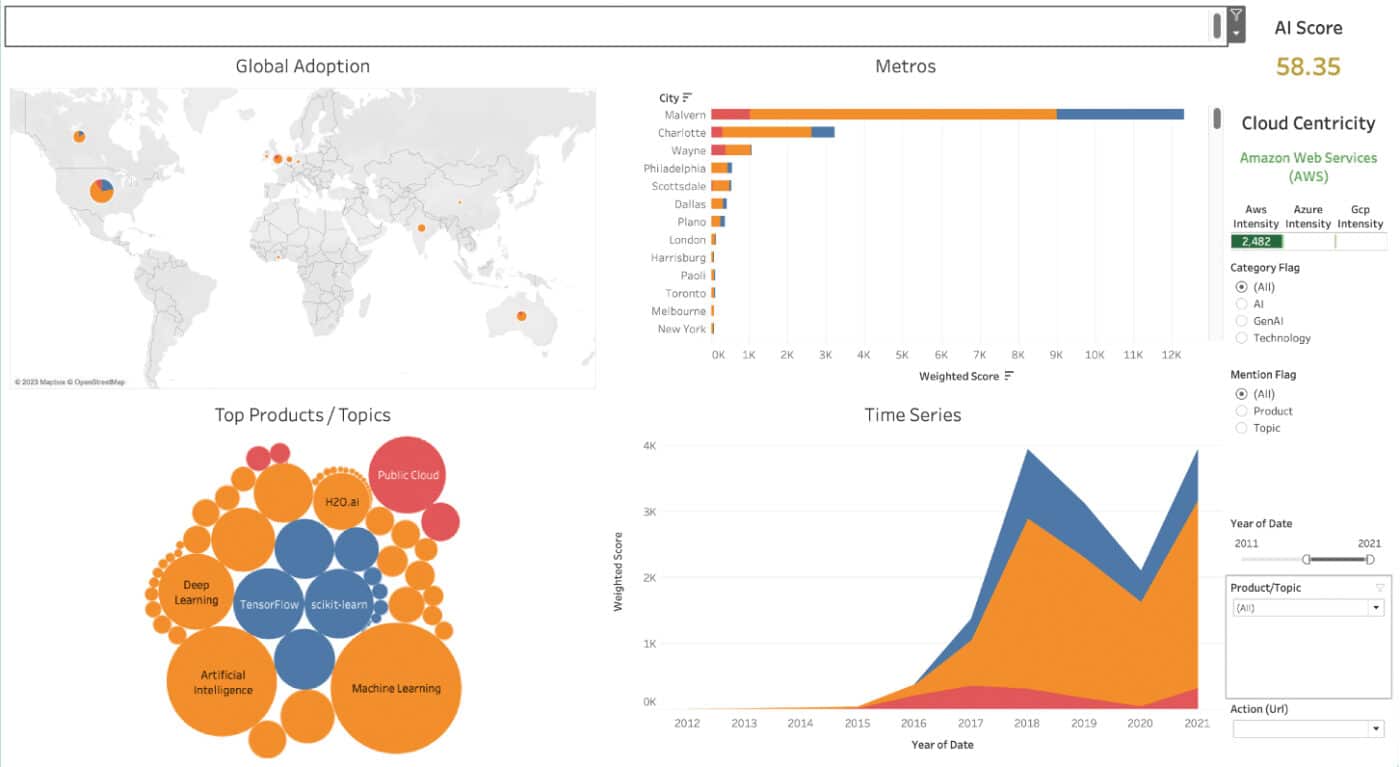Image resolution: width=1400 pixels, height=767 pixels.
Task: Click the Amazon Web Services (AWS) link
Action: tap(1308, 165)
